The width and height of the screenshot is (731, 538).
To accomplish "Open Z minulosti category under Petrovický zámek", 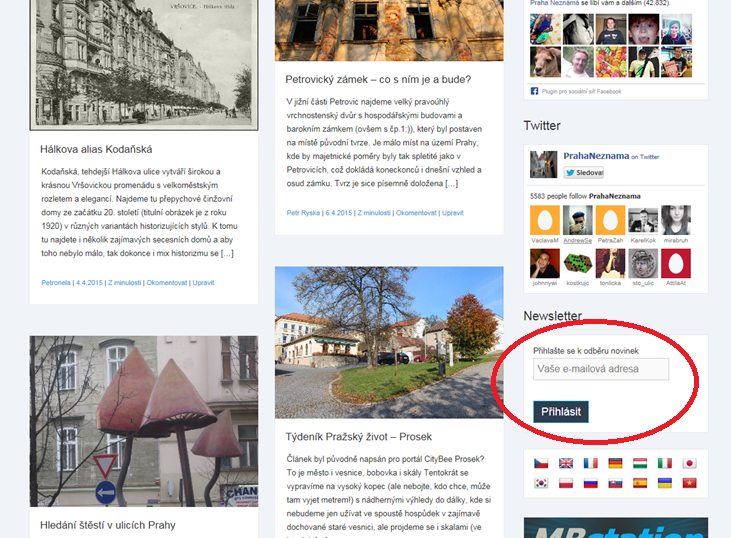I will tap(374, 213).
